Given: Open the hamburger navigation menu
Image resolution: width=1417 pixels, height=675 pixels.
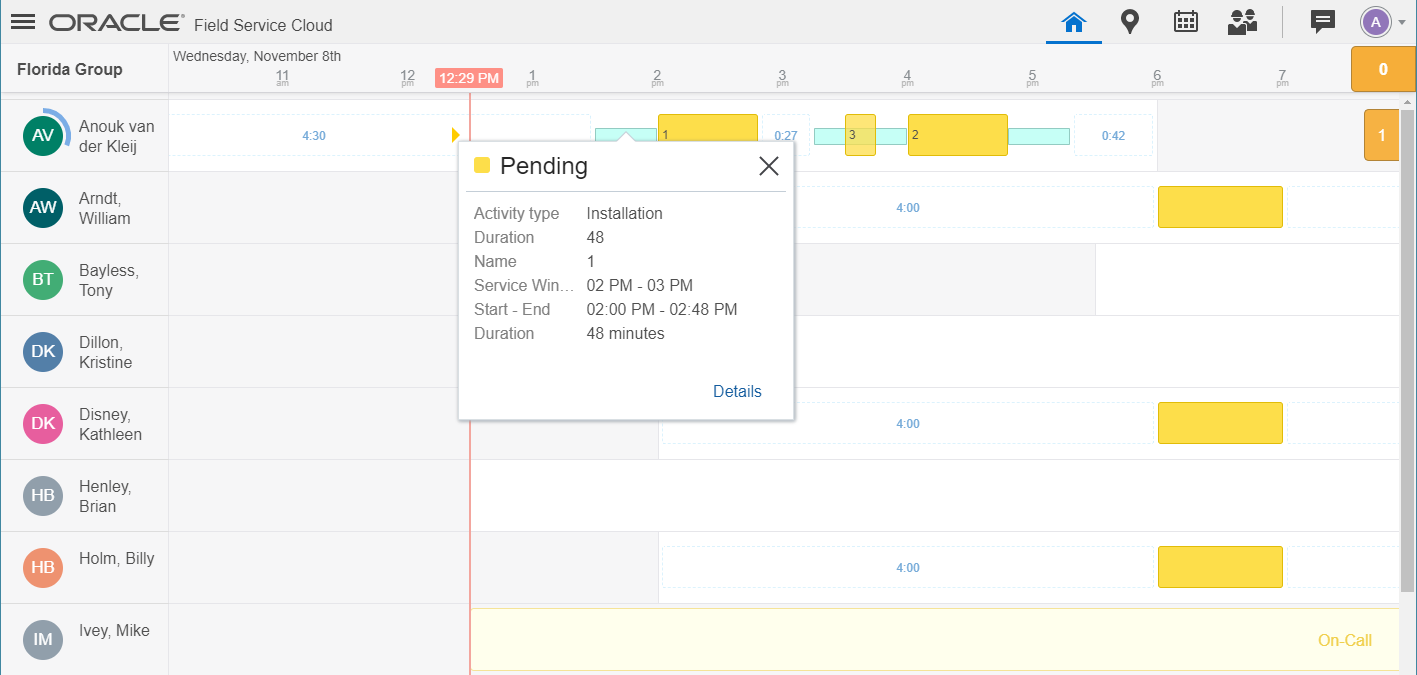Looking at the screenshot, I should point(23,22).
